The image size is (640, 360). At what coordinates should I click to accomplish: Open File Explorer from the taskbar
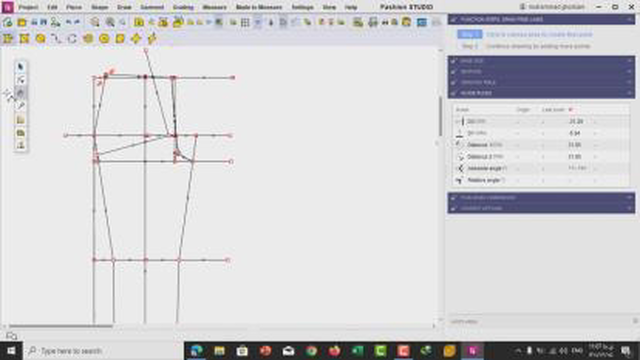219,351
